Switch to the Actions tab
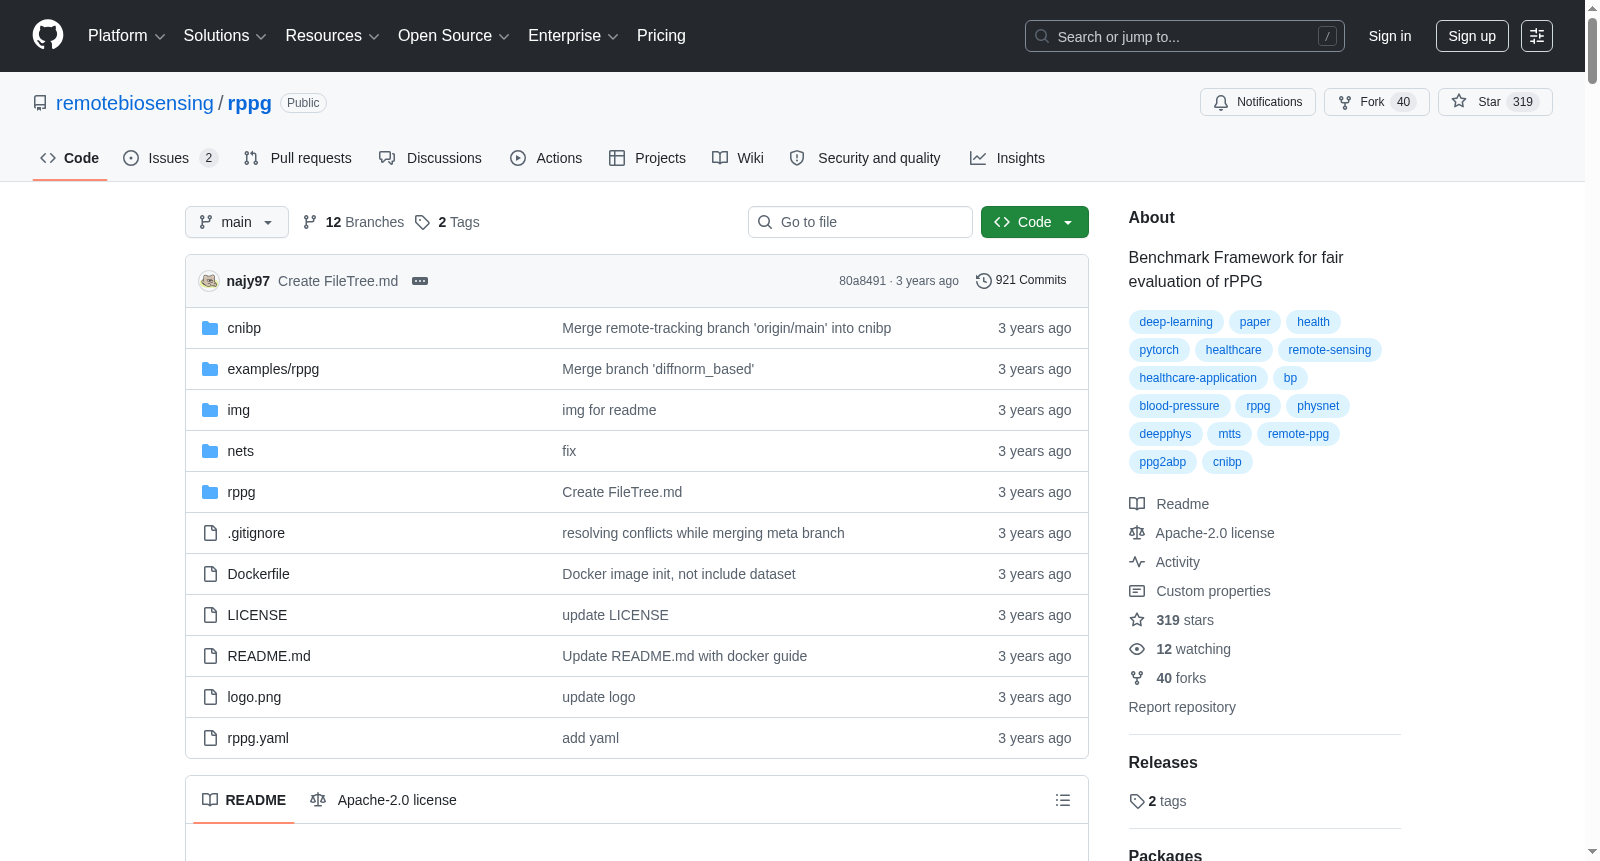Screen dimensions: 1600x861 (546, 158)
